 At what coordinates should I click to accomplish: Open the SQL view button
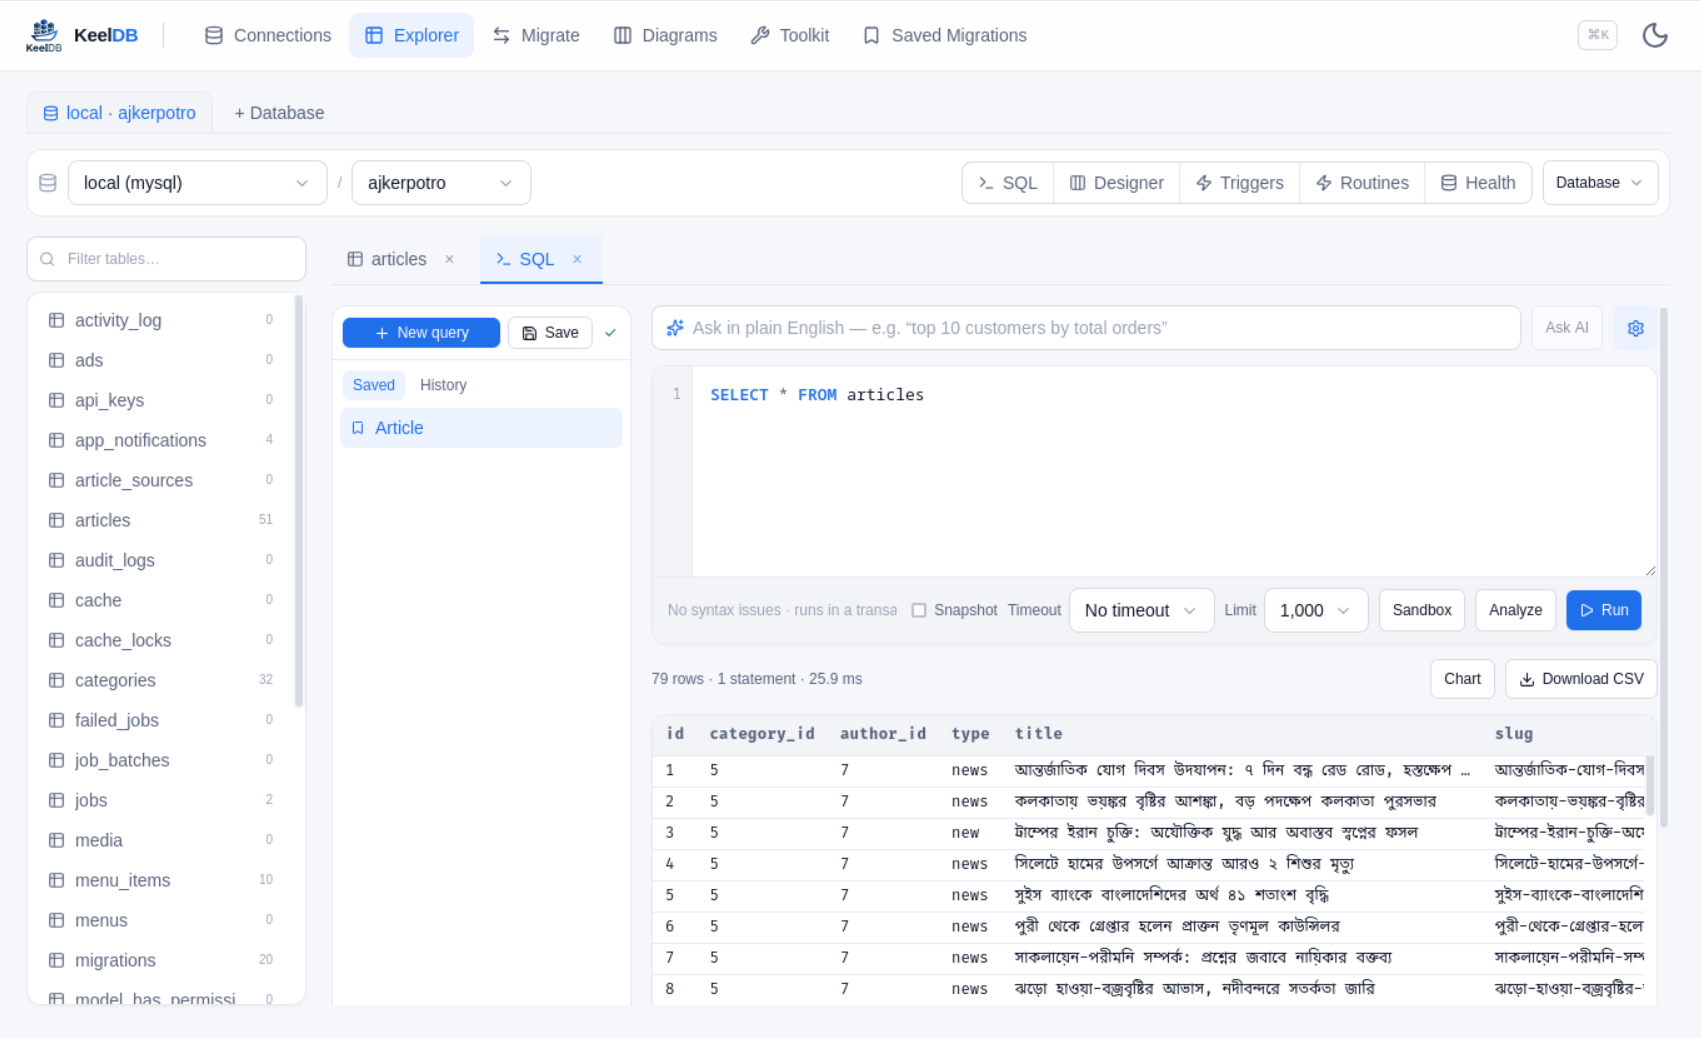tap(1008, 183)
